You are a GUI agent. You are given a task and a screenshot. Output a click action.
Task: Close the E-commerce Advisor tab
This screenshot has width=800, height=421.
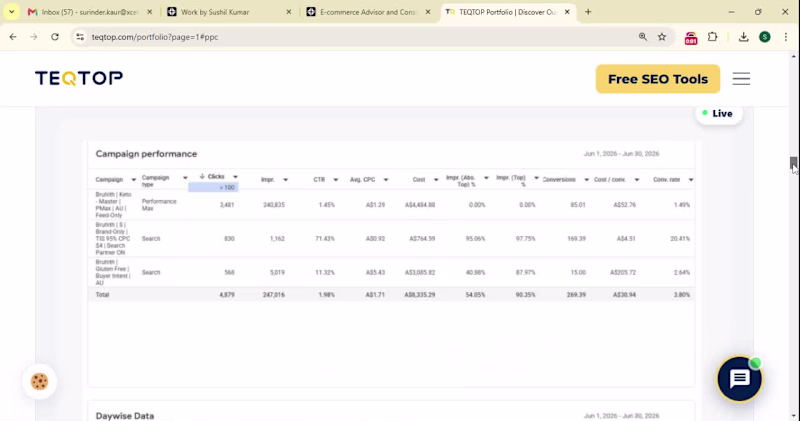coord(428,12)
